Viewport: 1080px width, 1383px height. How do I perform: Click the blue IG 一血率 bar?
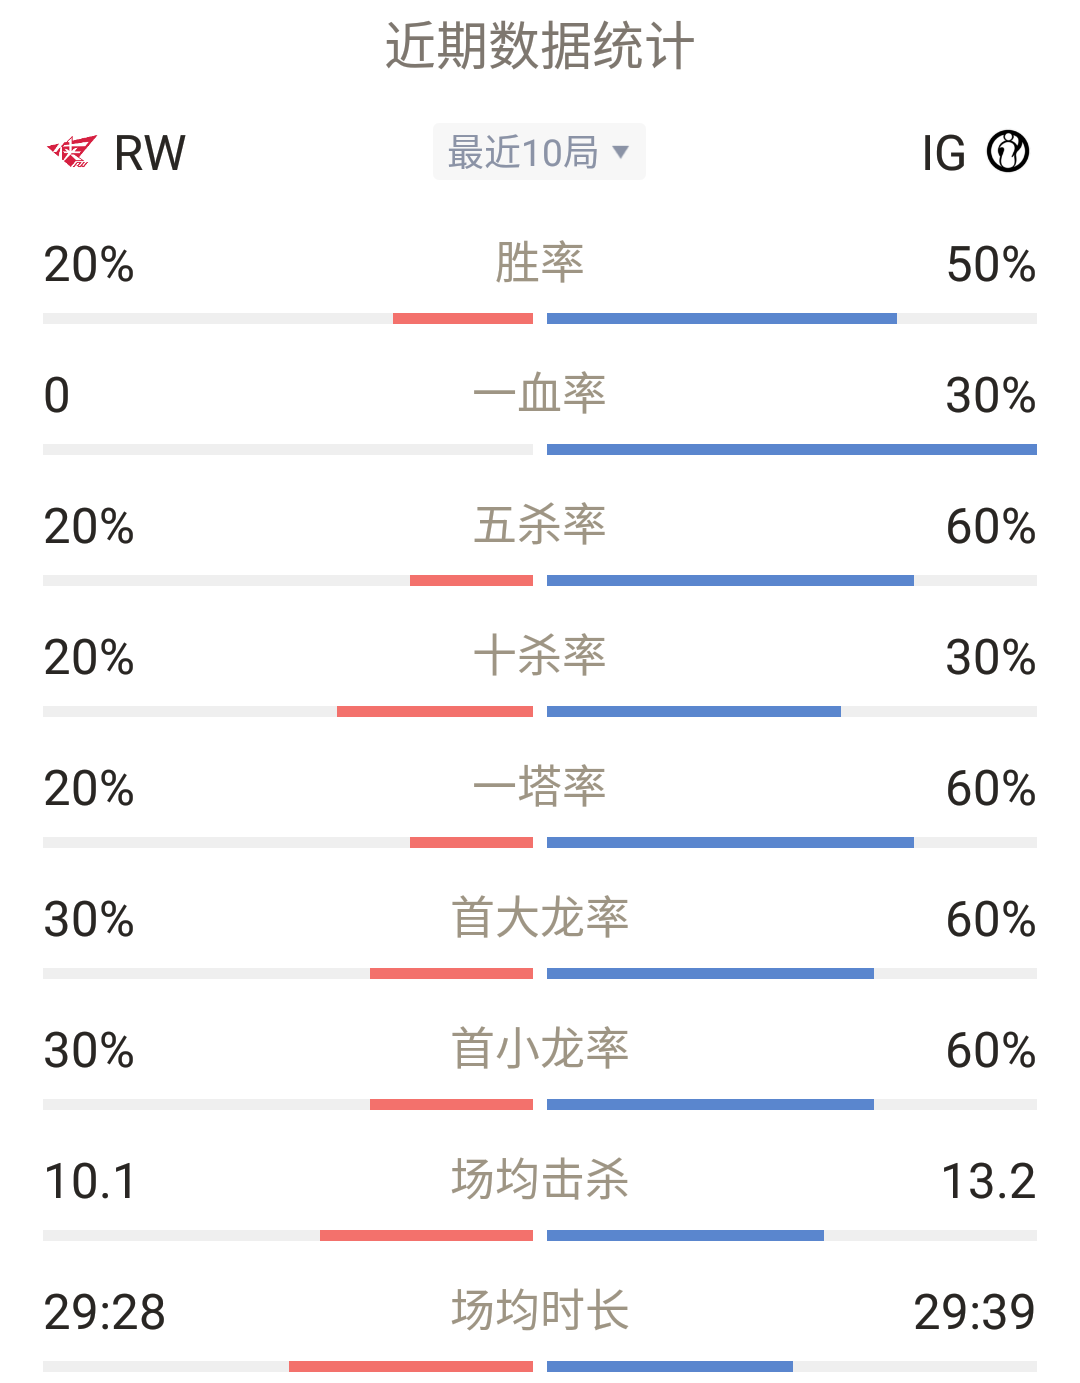pyautogui.click(x=792, y=450)
